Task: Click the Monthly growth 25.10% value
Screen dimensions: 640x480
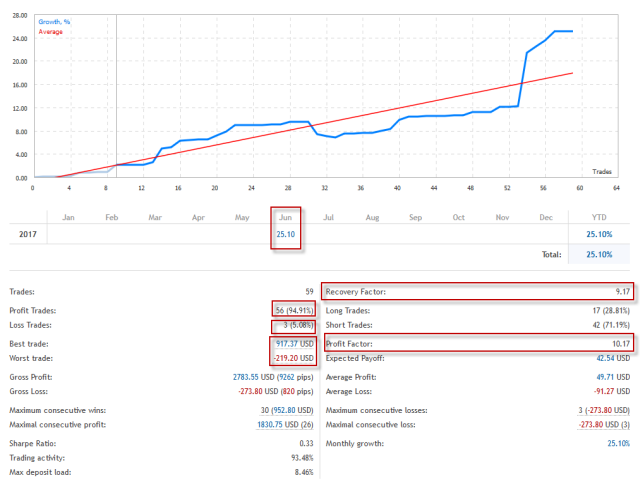Action: [617, 442]
